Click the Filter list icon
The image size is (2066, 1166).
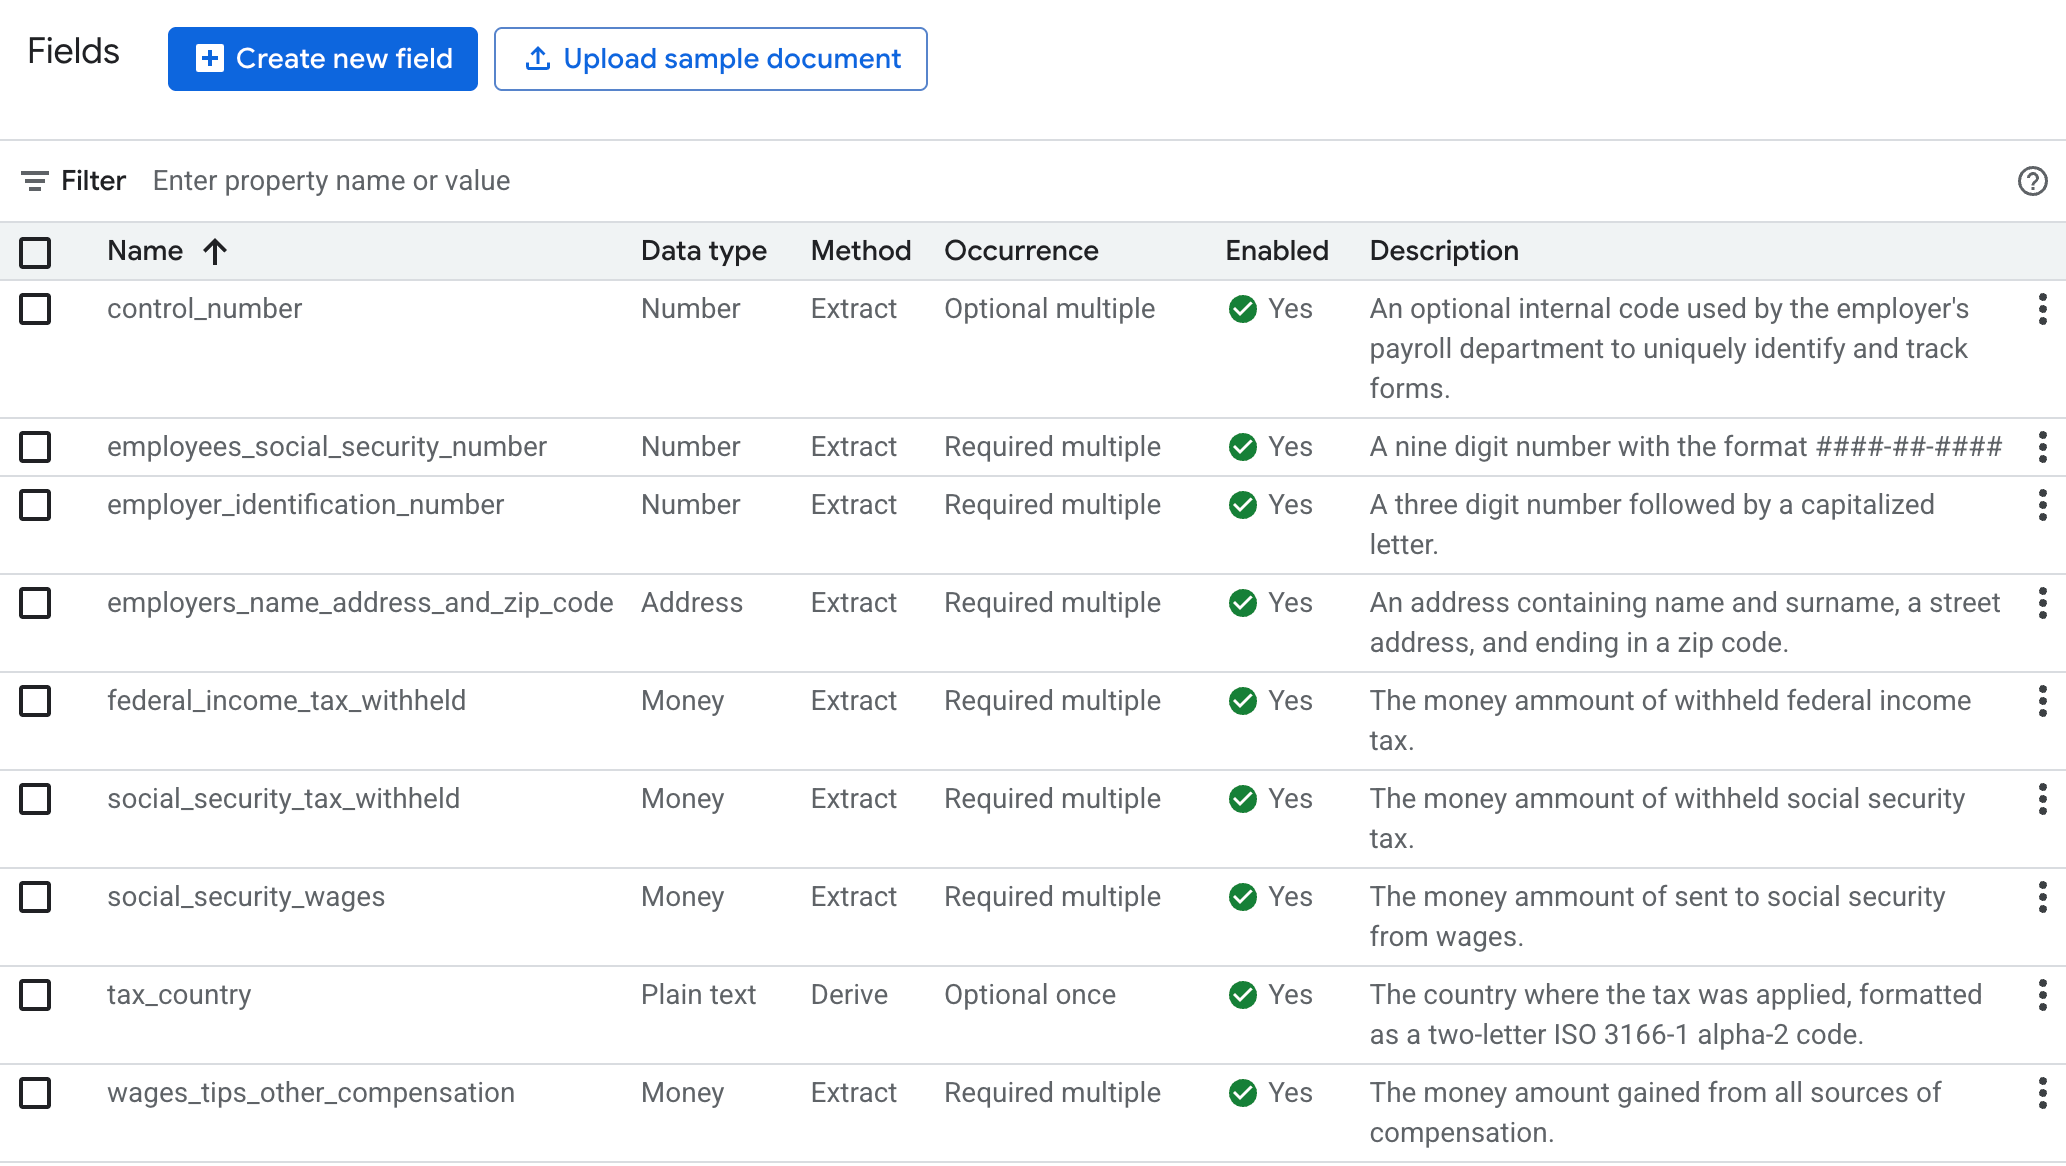[x=35, y=181]
